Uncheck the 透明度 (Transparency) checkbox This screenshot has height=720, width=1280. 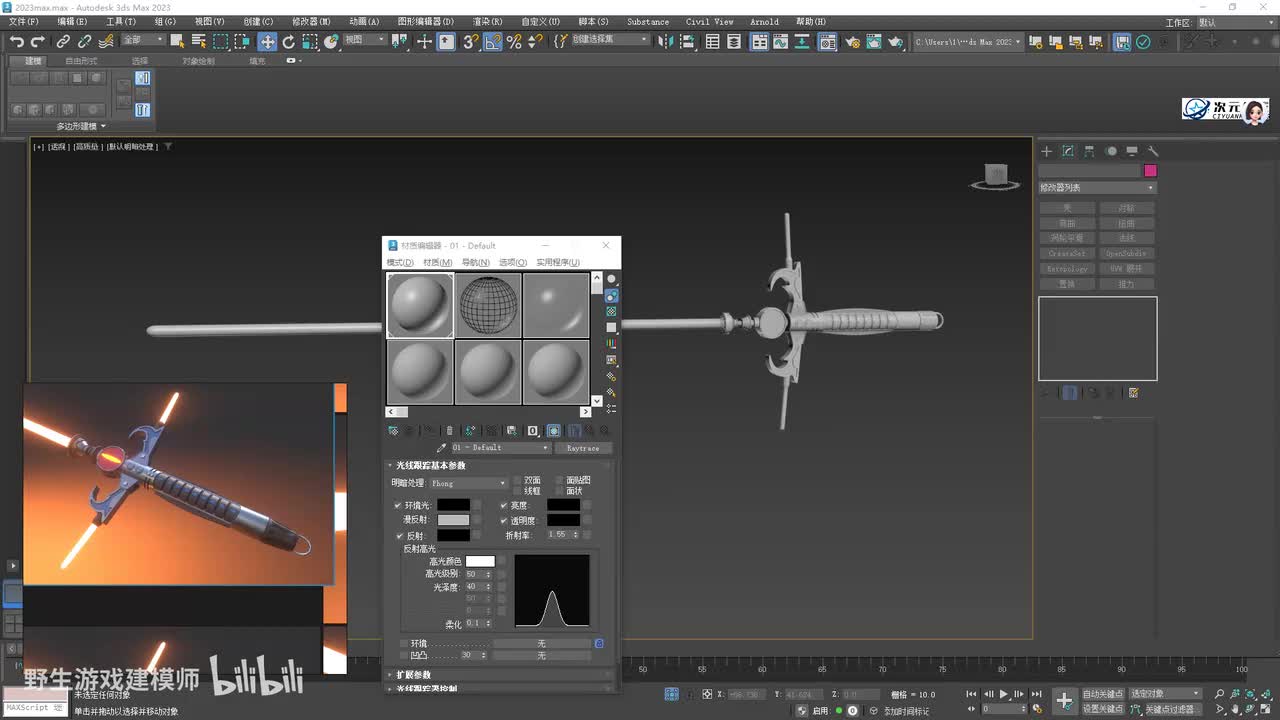coord(504,520)
